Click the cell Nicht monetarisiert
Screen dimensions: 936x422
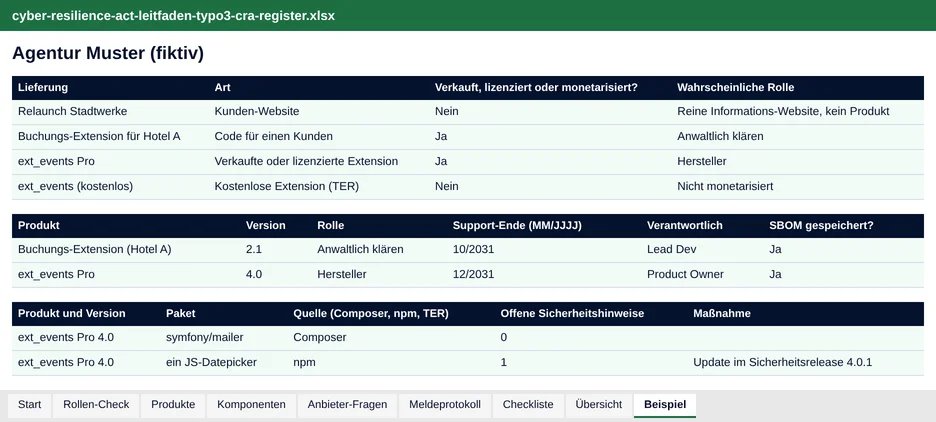725,187
